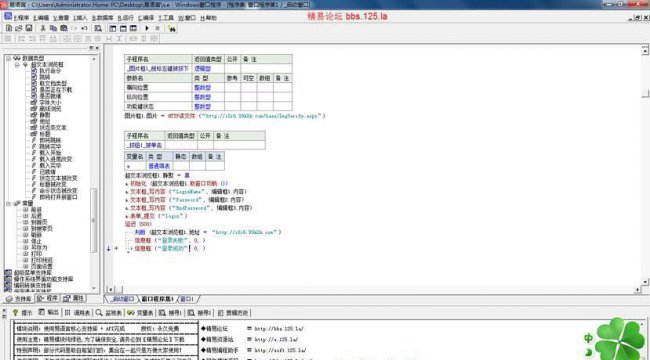The height and width of the screenshot is (360, 650).
Task: Switch to the 属性 panel tab
Action: tap(74, 299)
